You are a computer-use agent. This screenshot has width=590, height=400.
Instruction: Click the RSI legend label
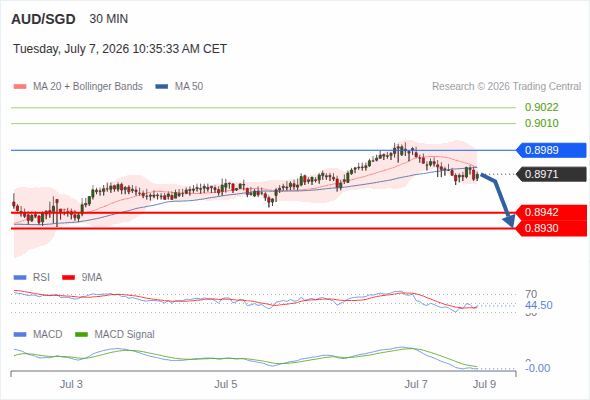41,277
